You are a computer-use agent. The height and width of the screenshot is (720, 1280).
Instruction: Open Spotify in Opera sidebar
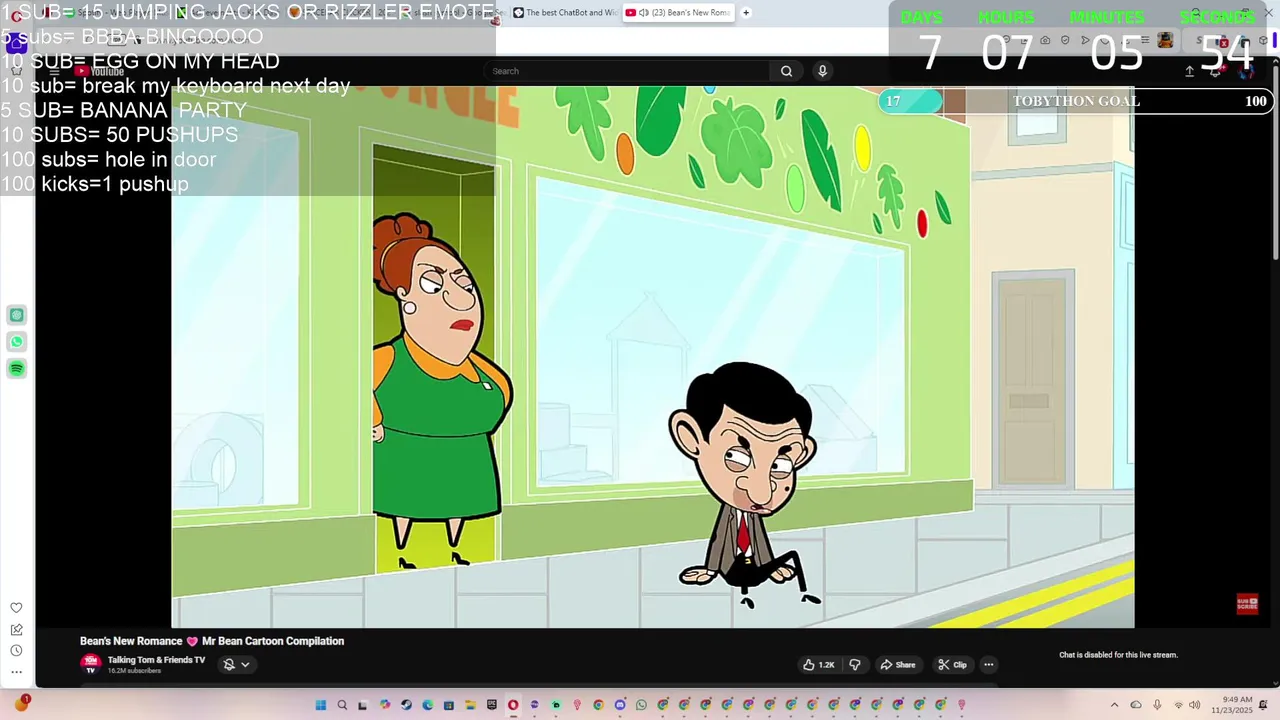pyautogui.click(x=17, y=369)
